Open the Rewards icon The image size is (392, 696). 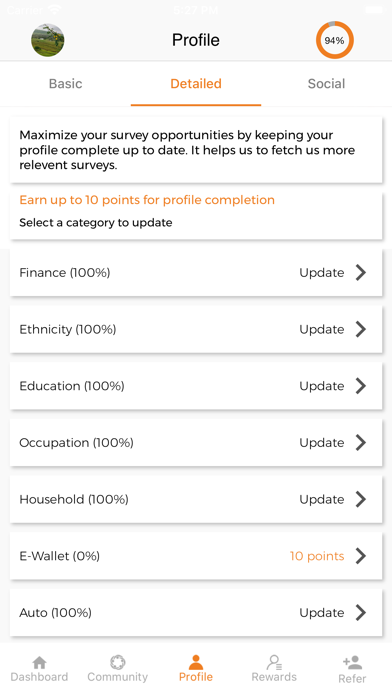point(274,663)
